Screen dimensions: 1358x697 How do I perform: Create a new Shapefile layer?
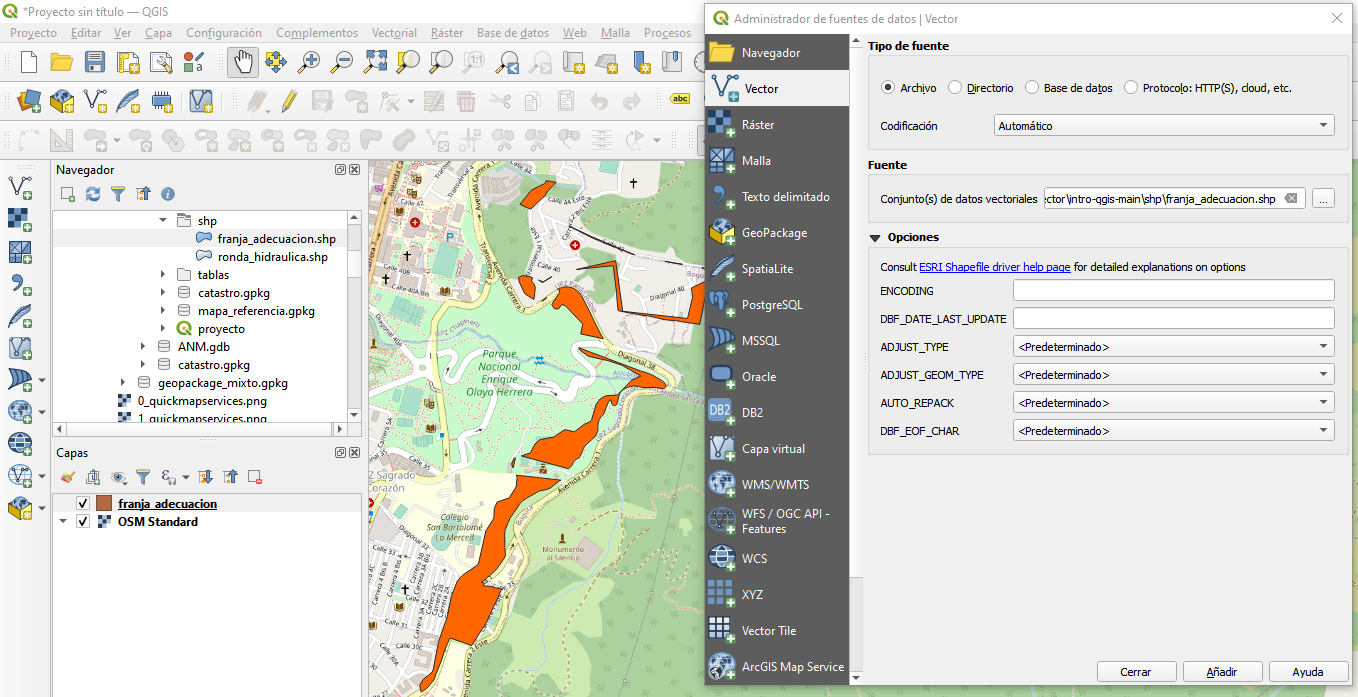[x=95, y=101]
